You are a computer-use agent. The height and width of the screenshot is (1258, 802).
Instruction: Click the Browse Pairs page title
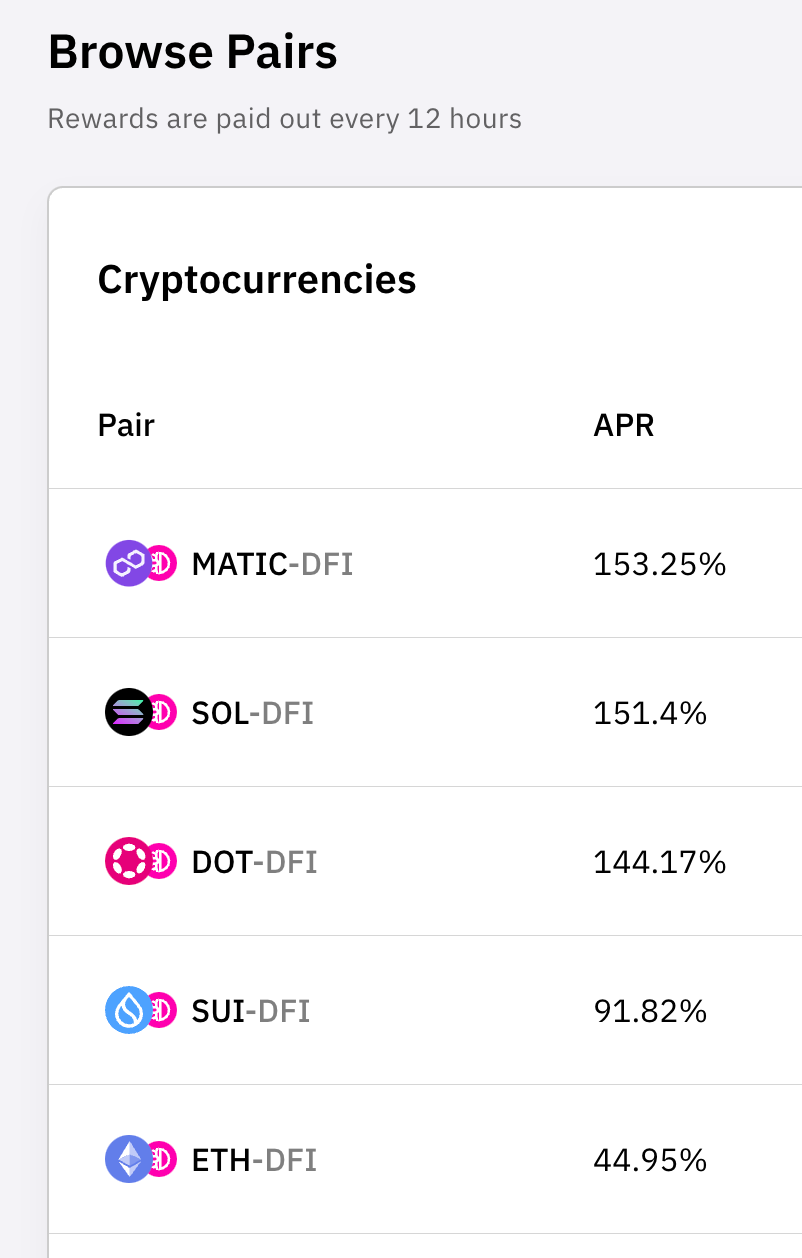192,52
